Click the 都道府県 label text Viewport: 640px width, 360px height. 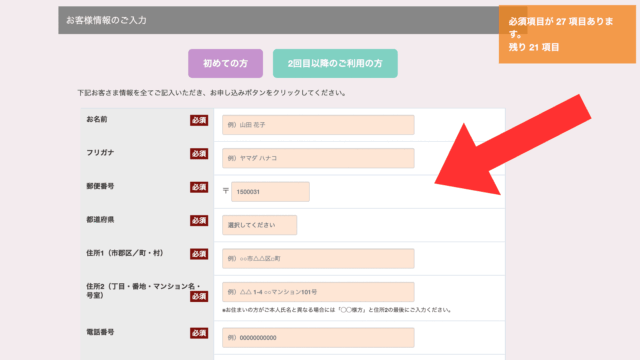[100, 220]
